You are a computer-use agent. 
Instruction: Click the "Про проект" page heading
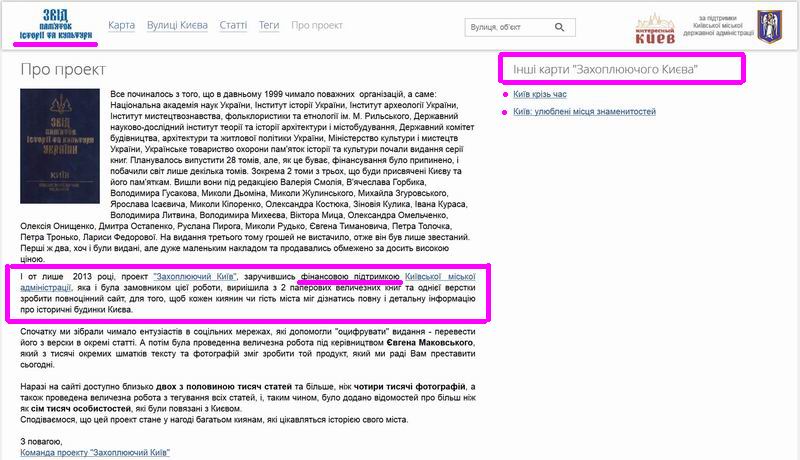click(x=63, y=70)
